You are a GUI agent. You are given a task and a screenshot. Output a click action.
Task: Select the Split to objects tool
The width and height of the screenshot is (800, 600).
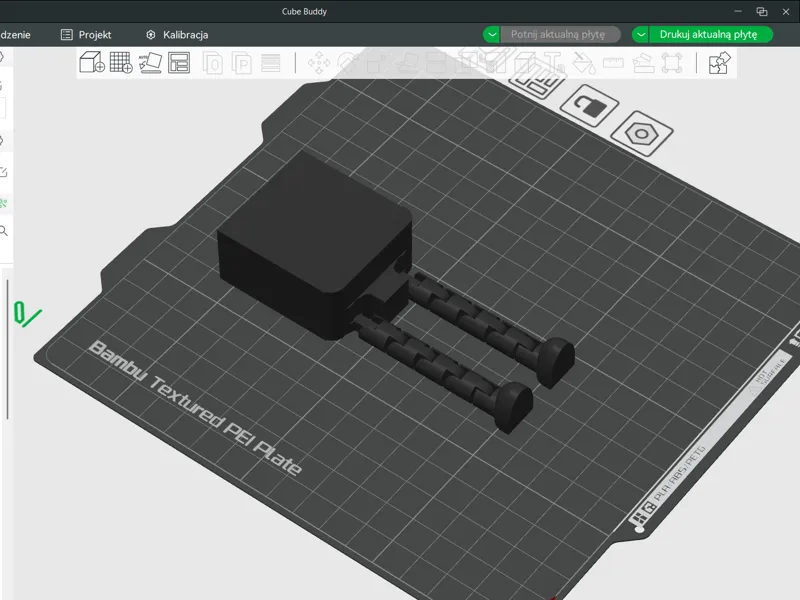coord(212,63)
